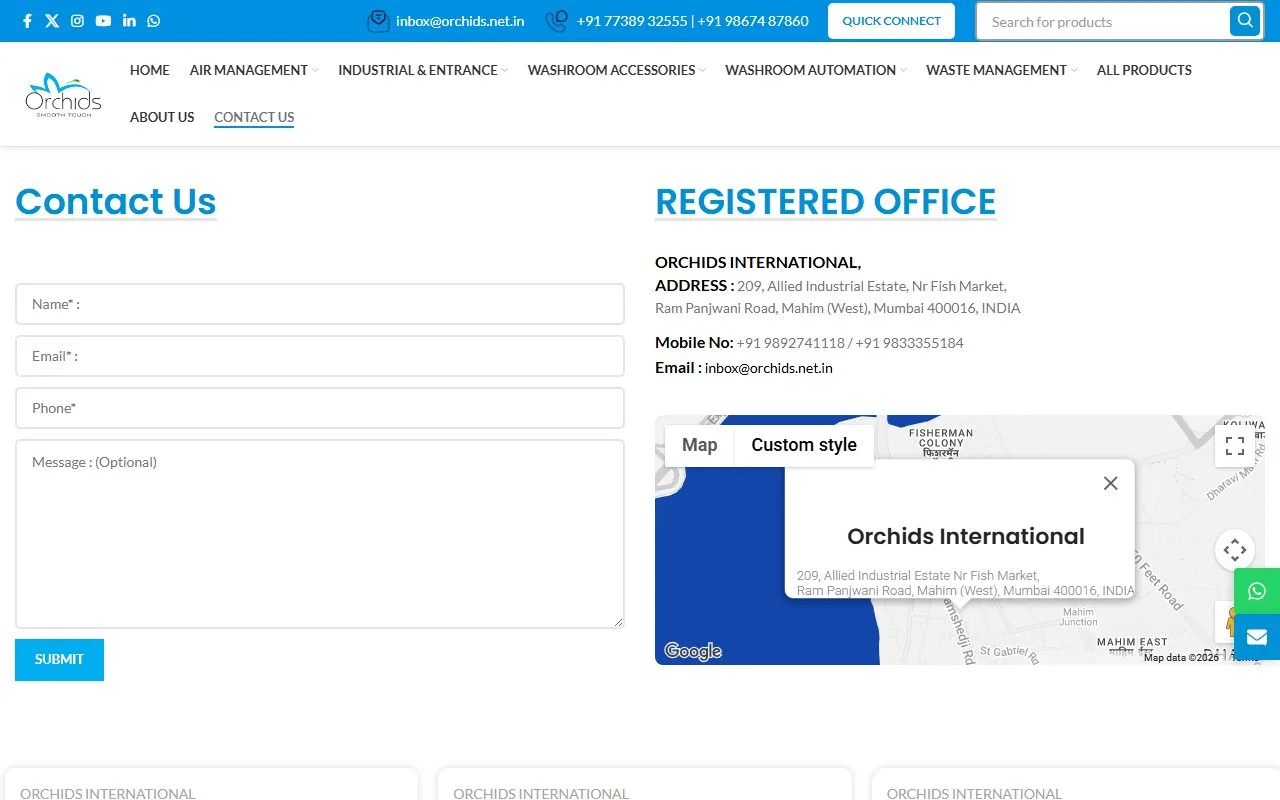Expand the Air Management dropdown menu

[x=254, y=70]
